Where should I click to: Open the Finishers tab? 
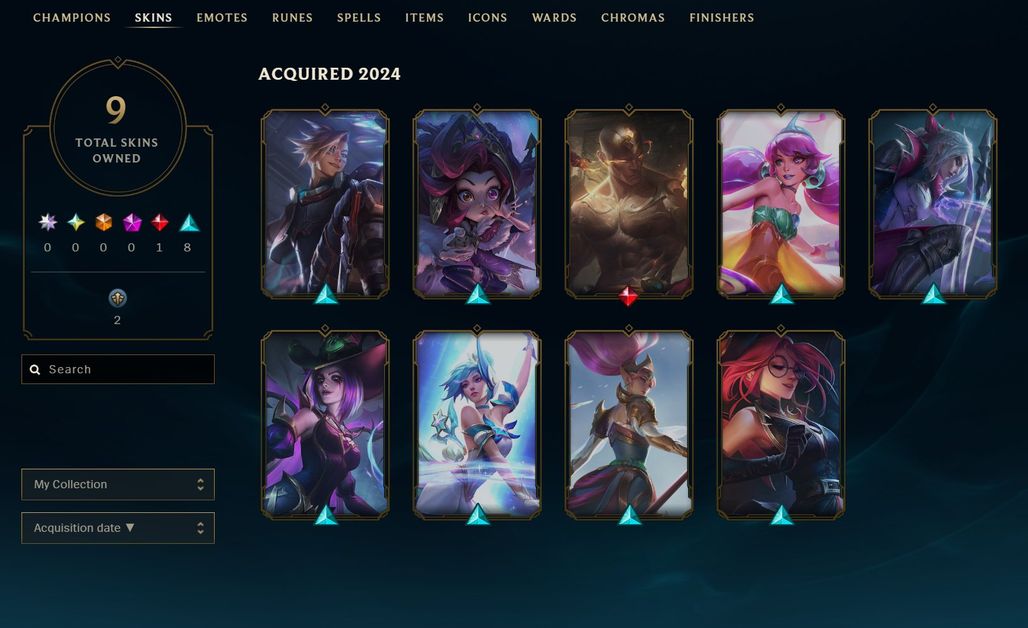[x=722, y=18]
